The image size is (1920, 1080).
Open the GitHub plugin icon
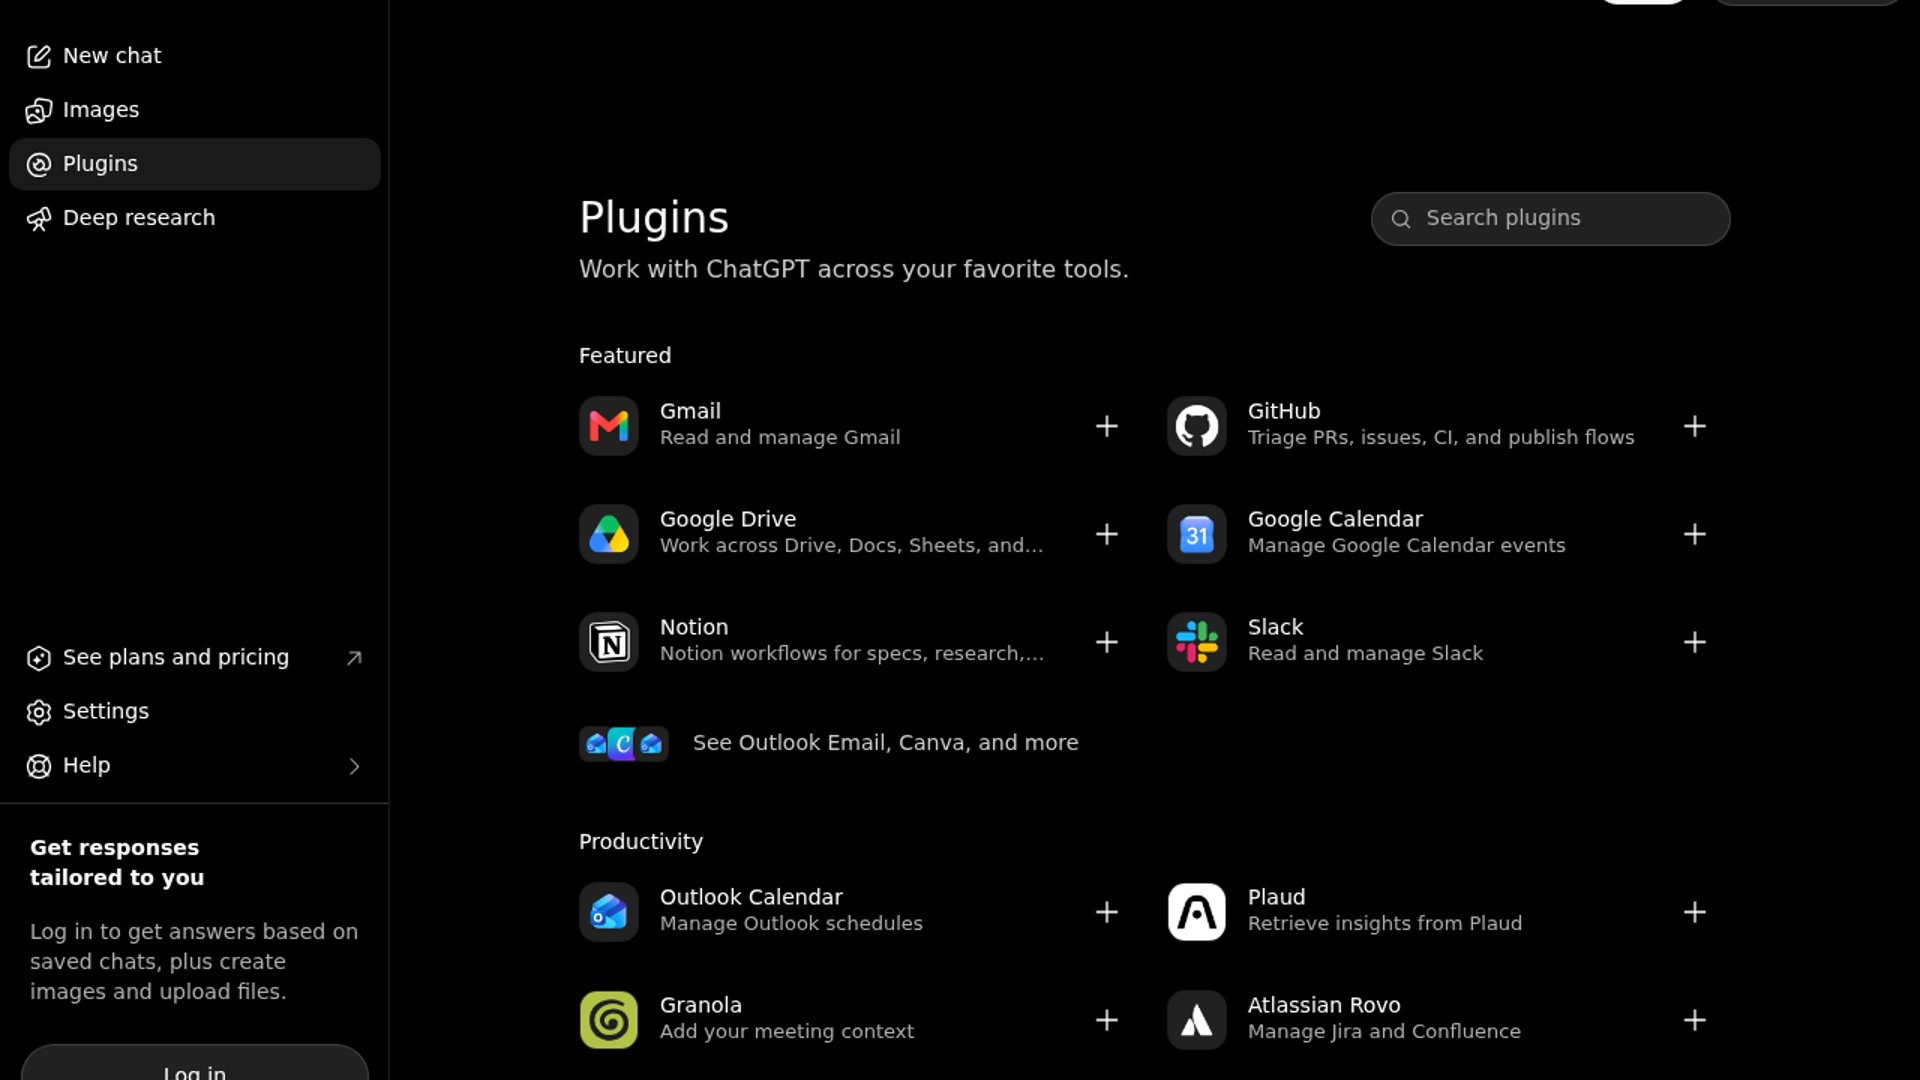1197,426
